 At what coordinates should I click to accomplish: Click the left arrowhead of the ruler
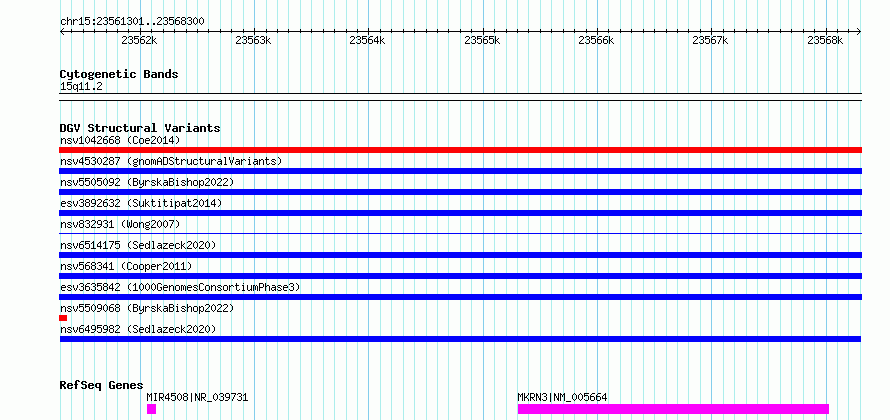pos(62,32)
